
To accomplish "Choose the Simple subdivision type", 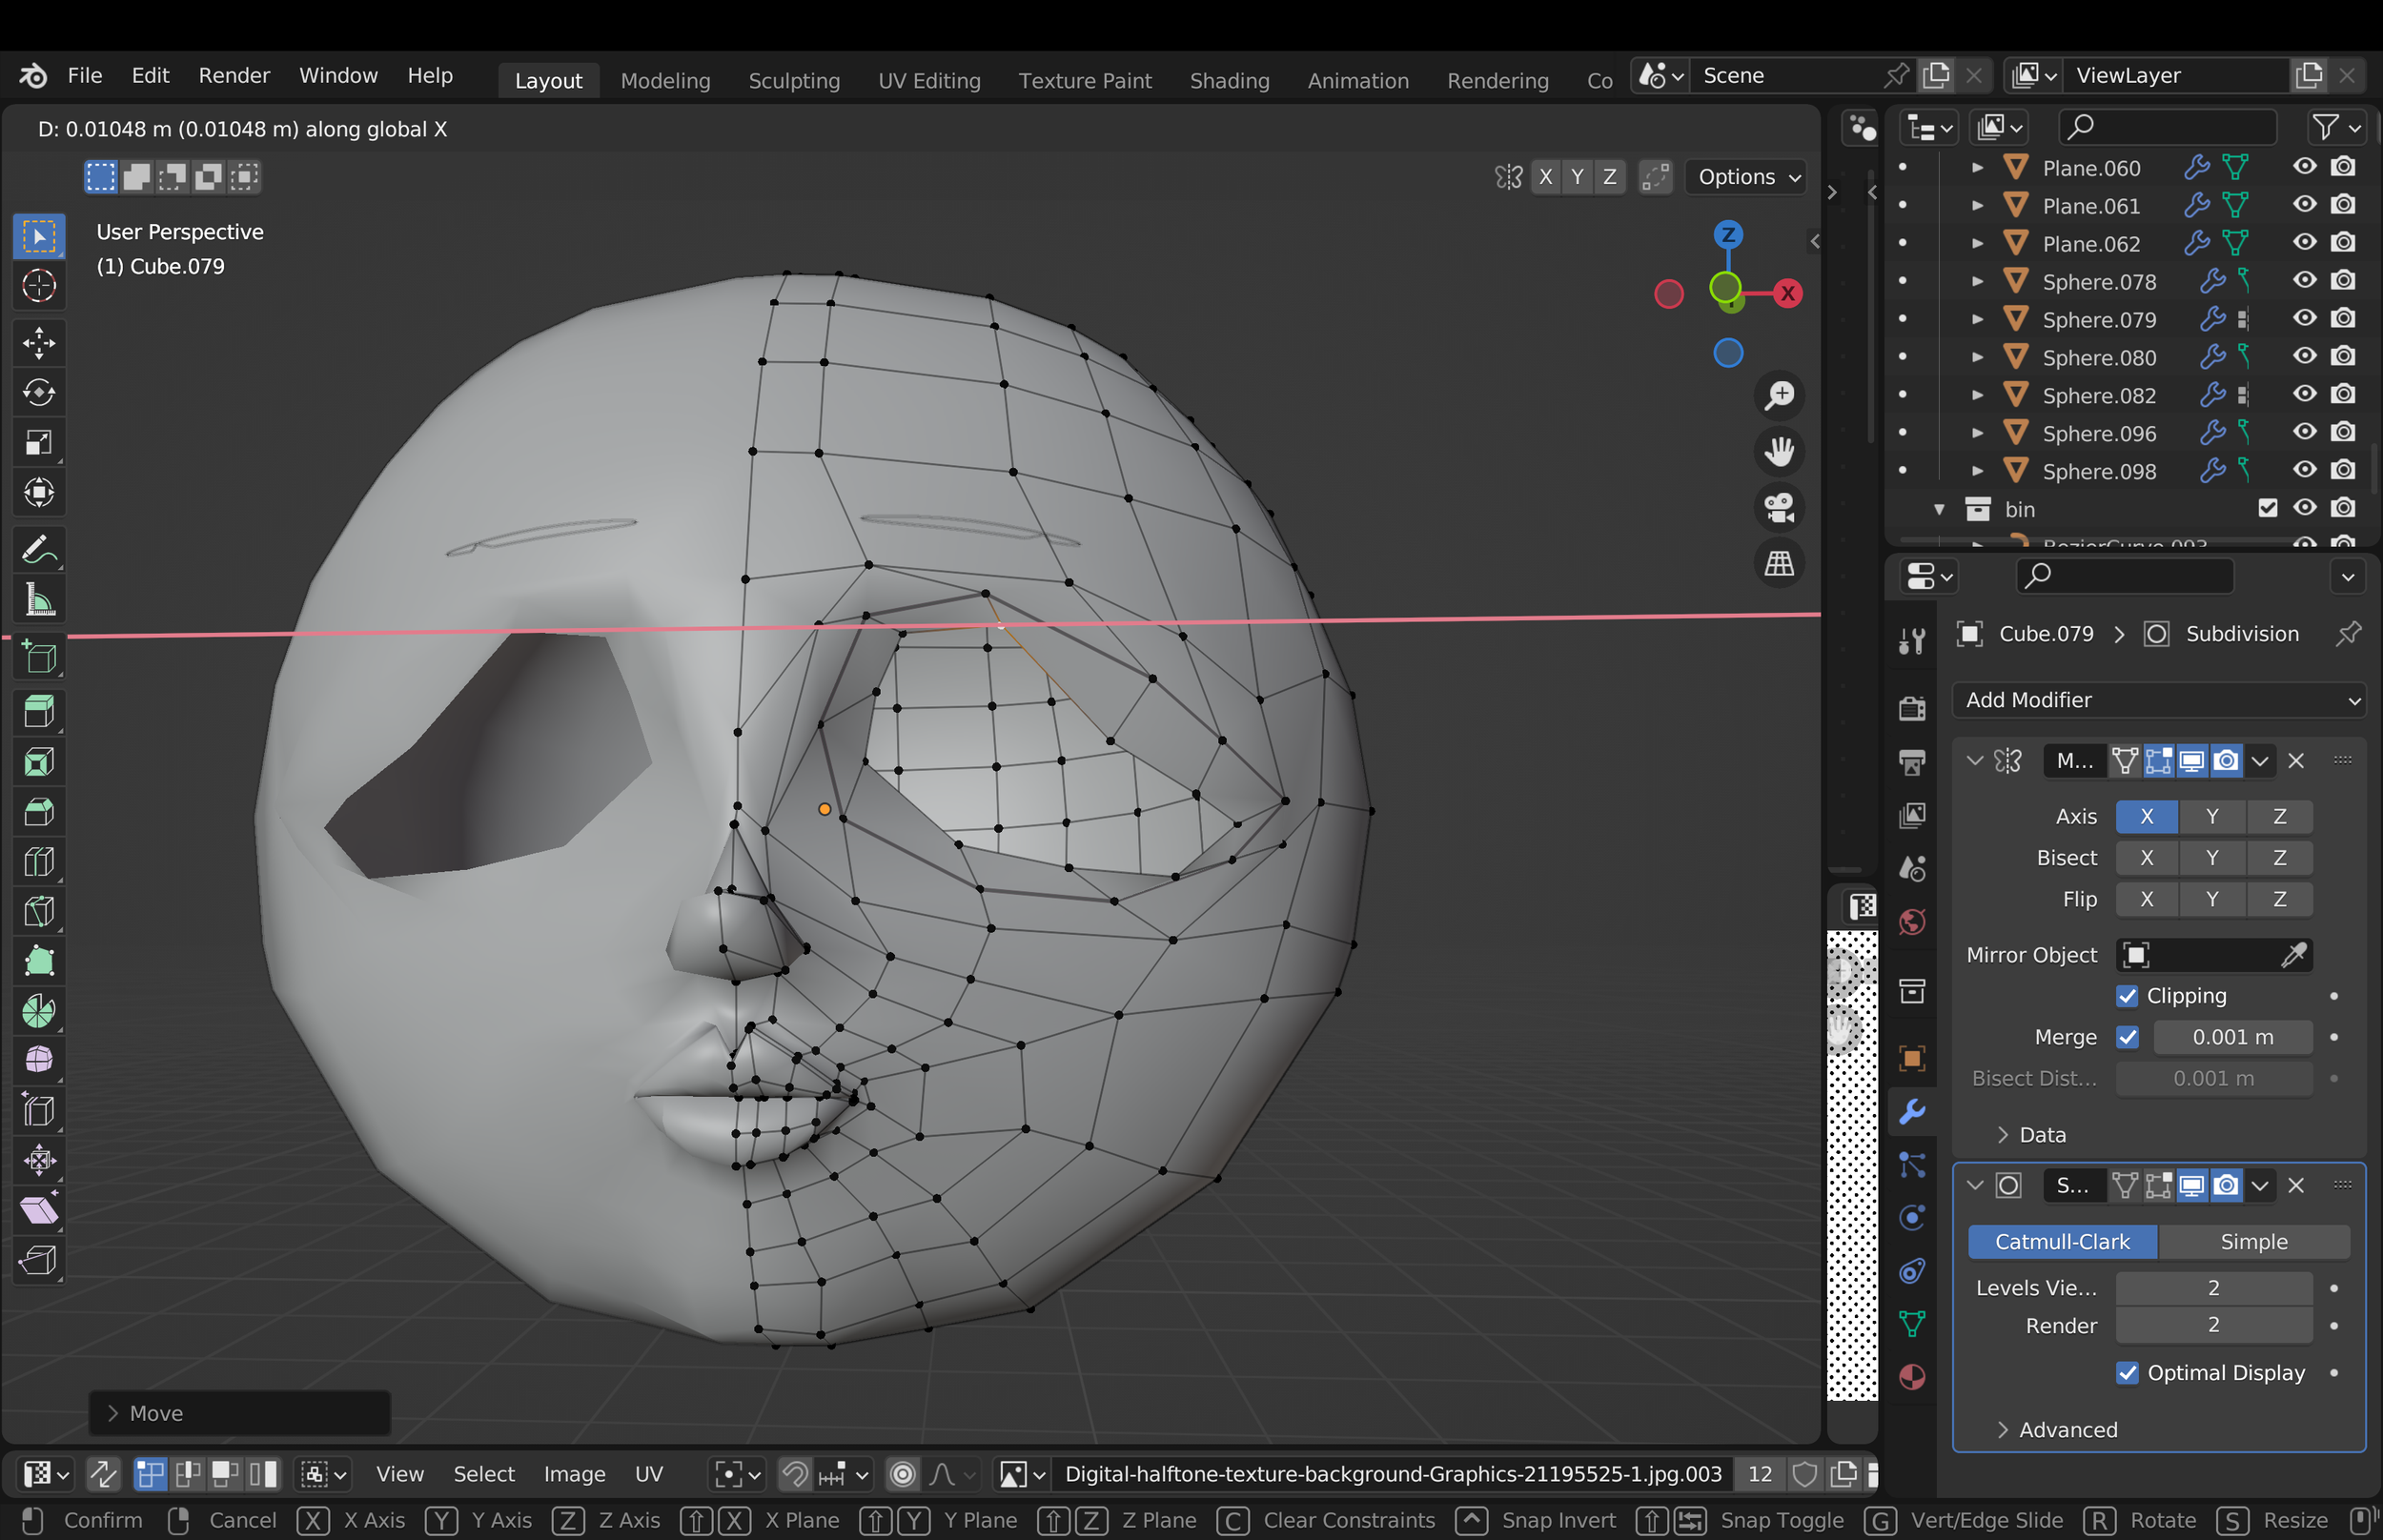I will (2253, 1241).
